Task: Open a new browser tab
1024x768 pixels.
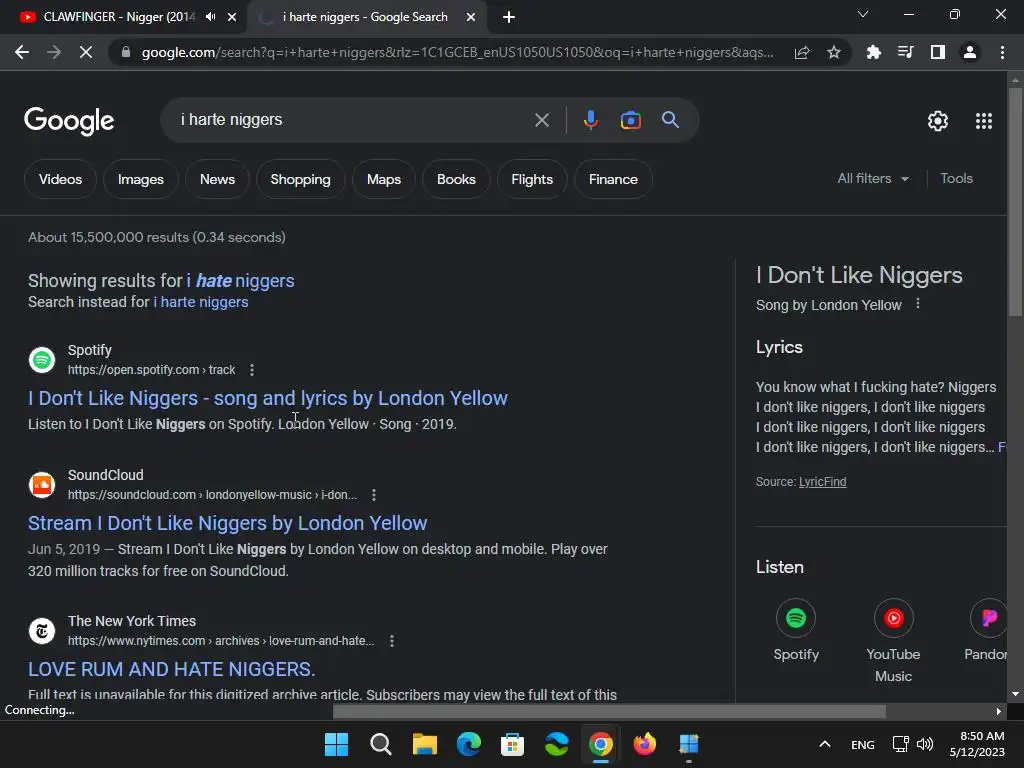Action: click(509, 18)
